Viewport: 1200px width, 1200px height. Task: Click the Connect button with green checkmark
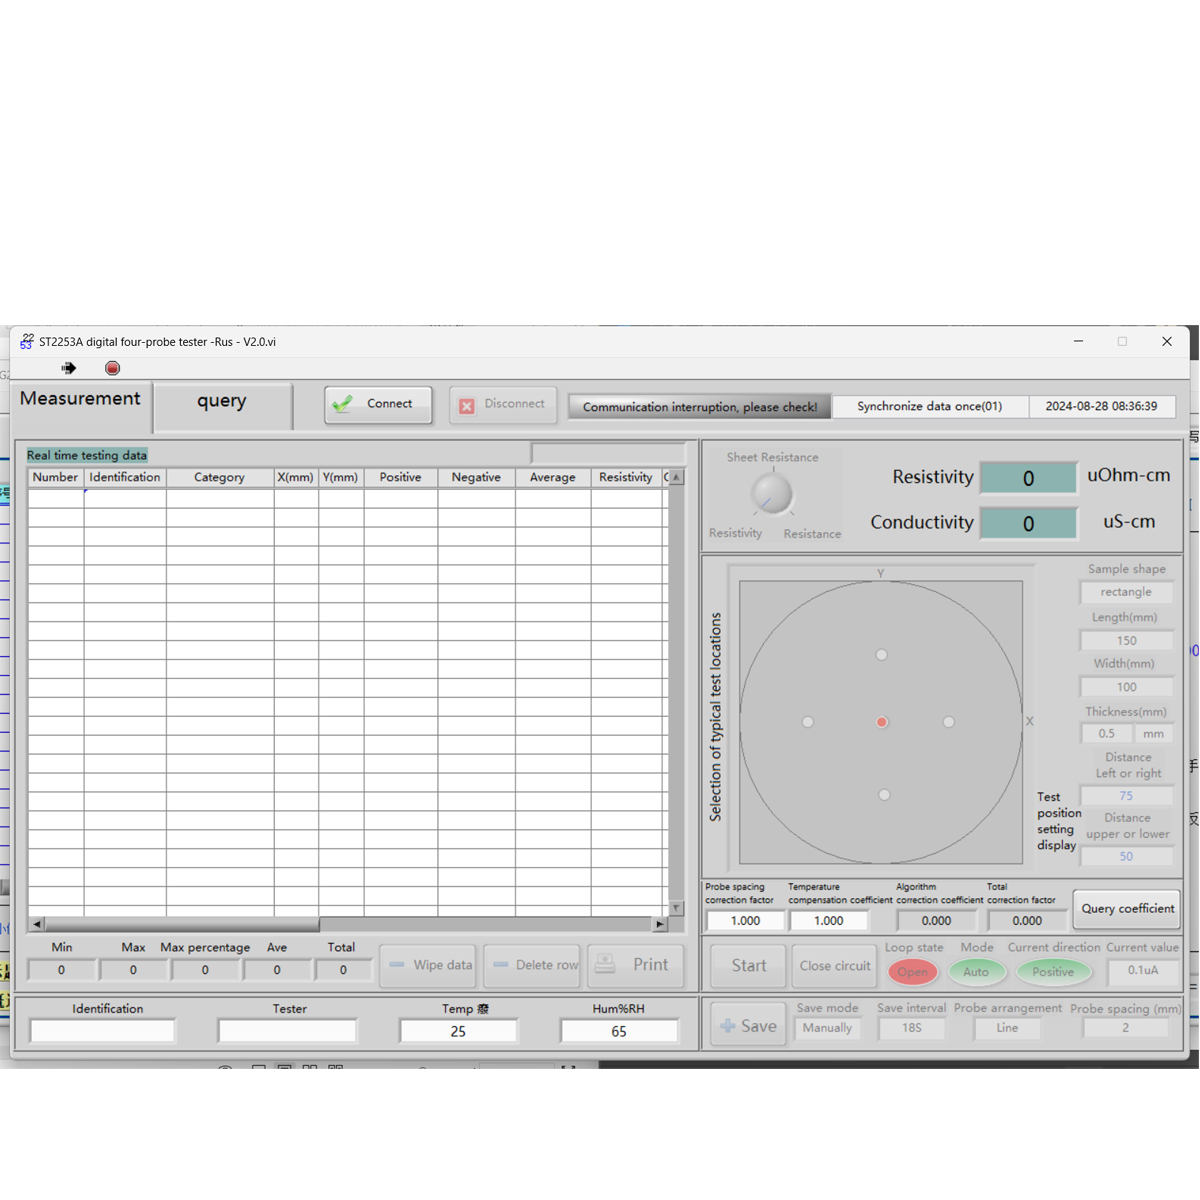coord(378,404)
